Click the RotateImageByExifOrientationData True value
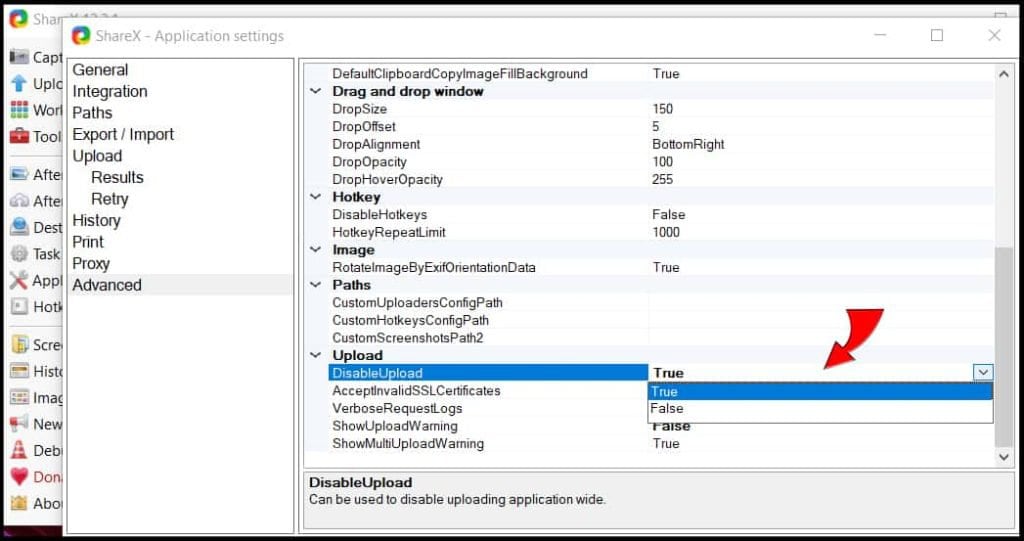The width and height of the screenshot is (1024, 541). click(x=666, y=267)
